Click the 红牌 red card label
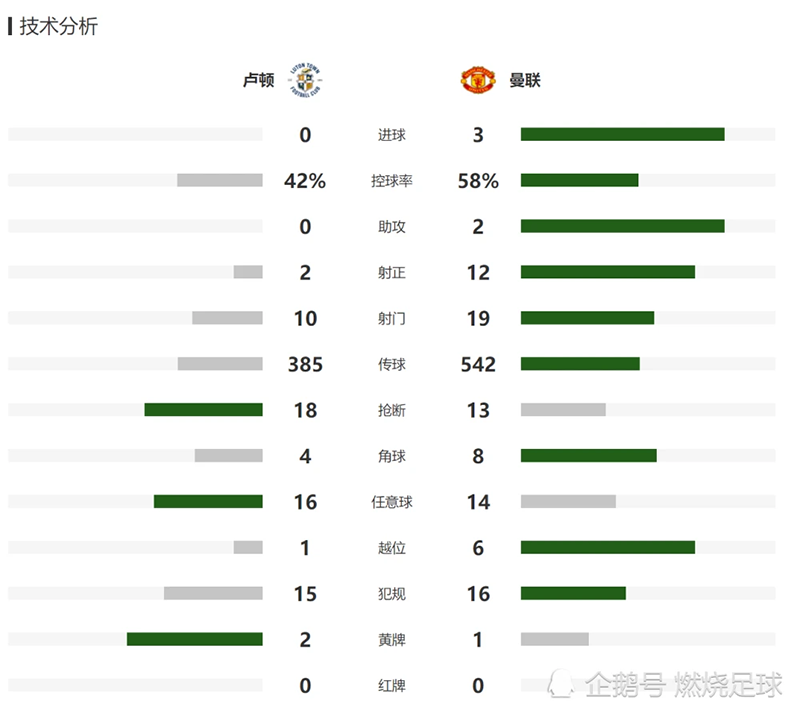 coord(391,685)
